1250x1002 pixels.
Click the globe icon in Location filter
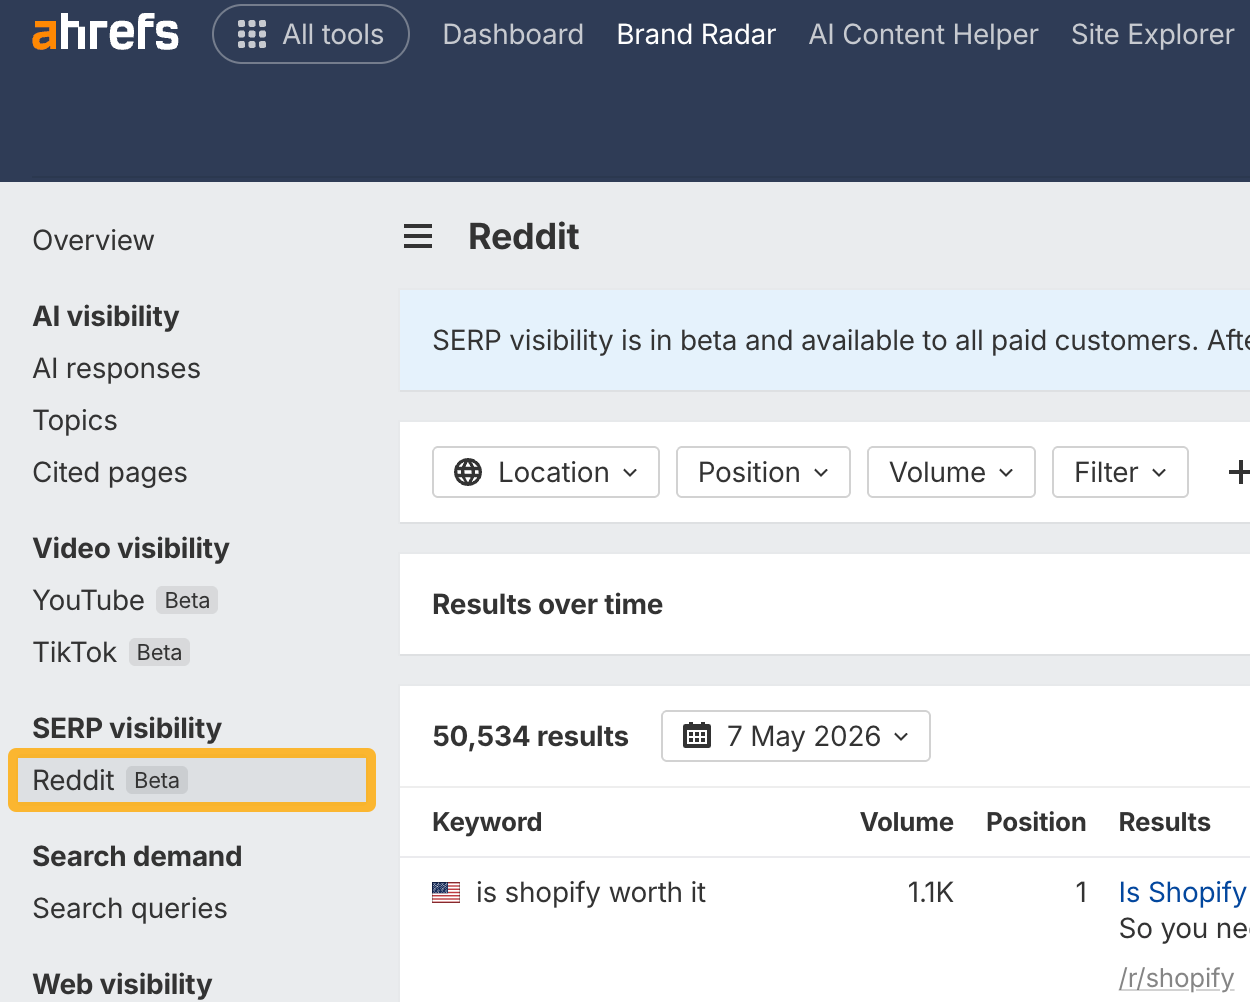(x=468, y=472)
